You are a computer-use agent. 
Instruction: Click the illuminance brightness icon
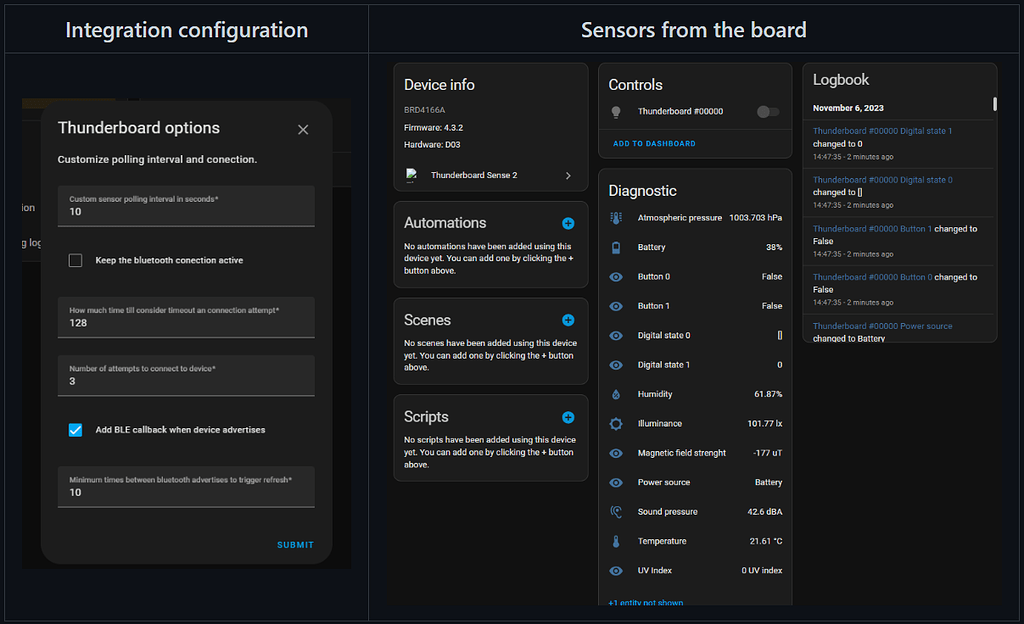pyautogui.click(x=616, y=423)
